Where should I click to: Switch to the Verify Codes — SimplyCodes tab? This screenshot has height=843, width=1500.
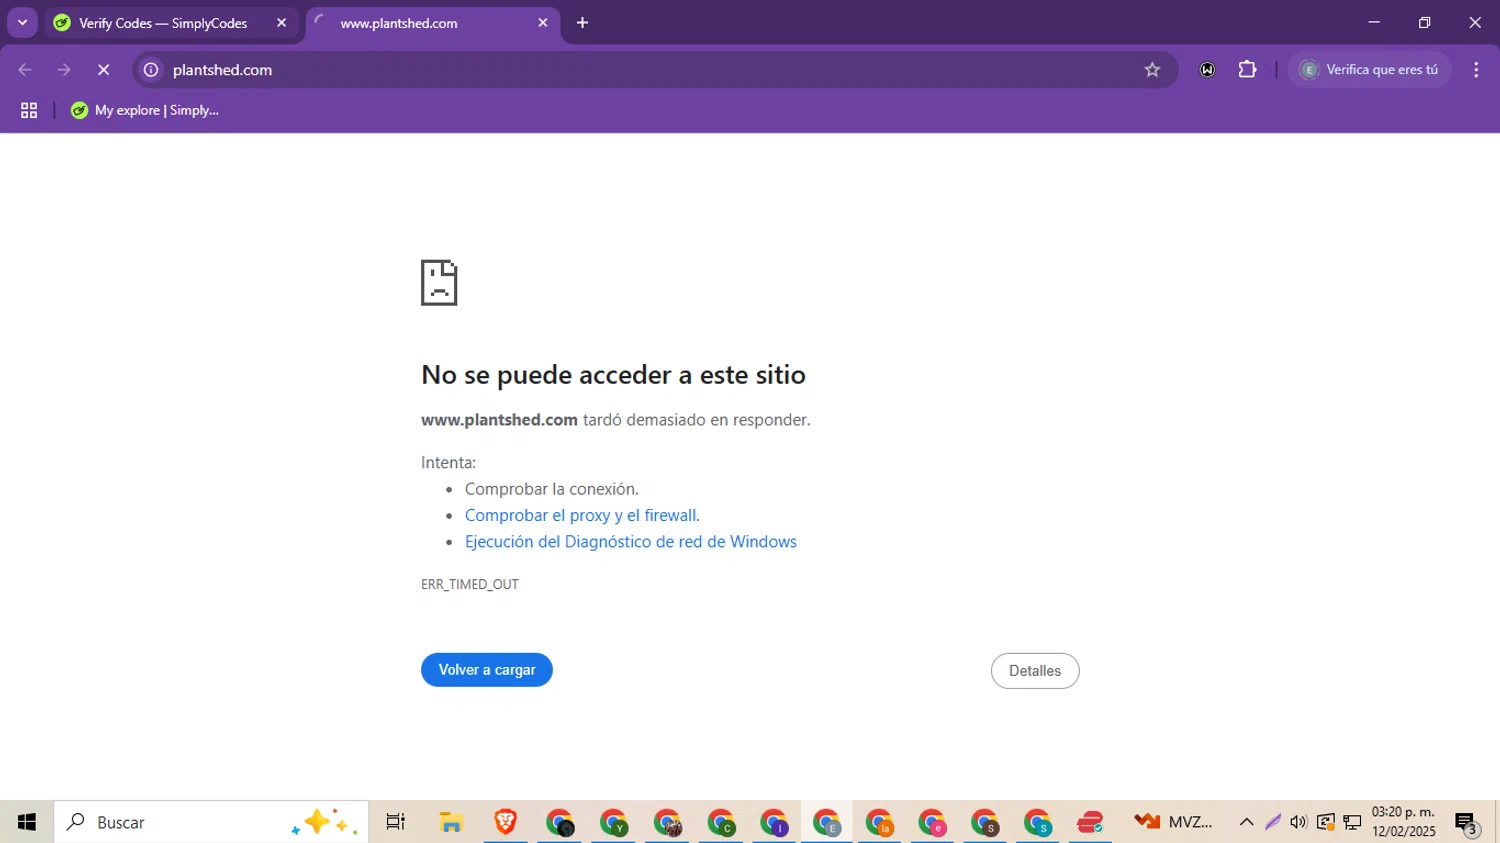click(x=163, y=23)
